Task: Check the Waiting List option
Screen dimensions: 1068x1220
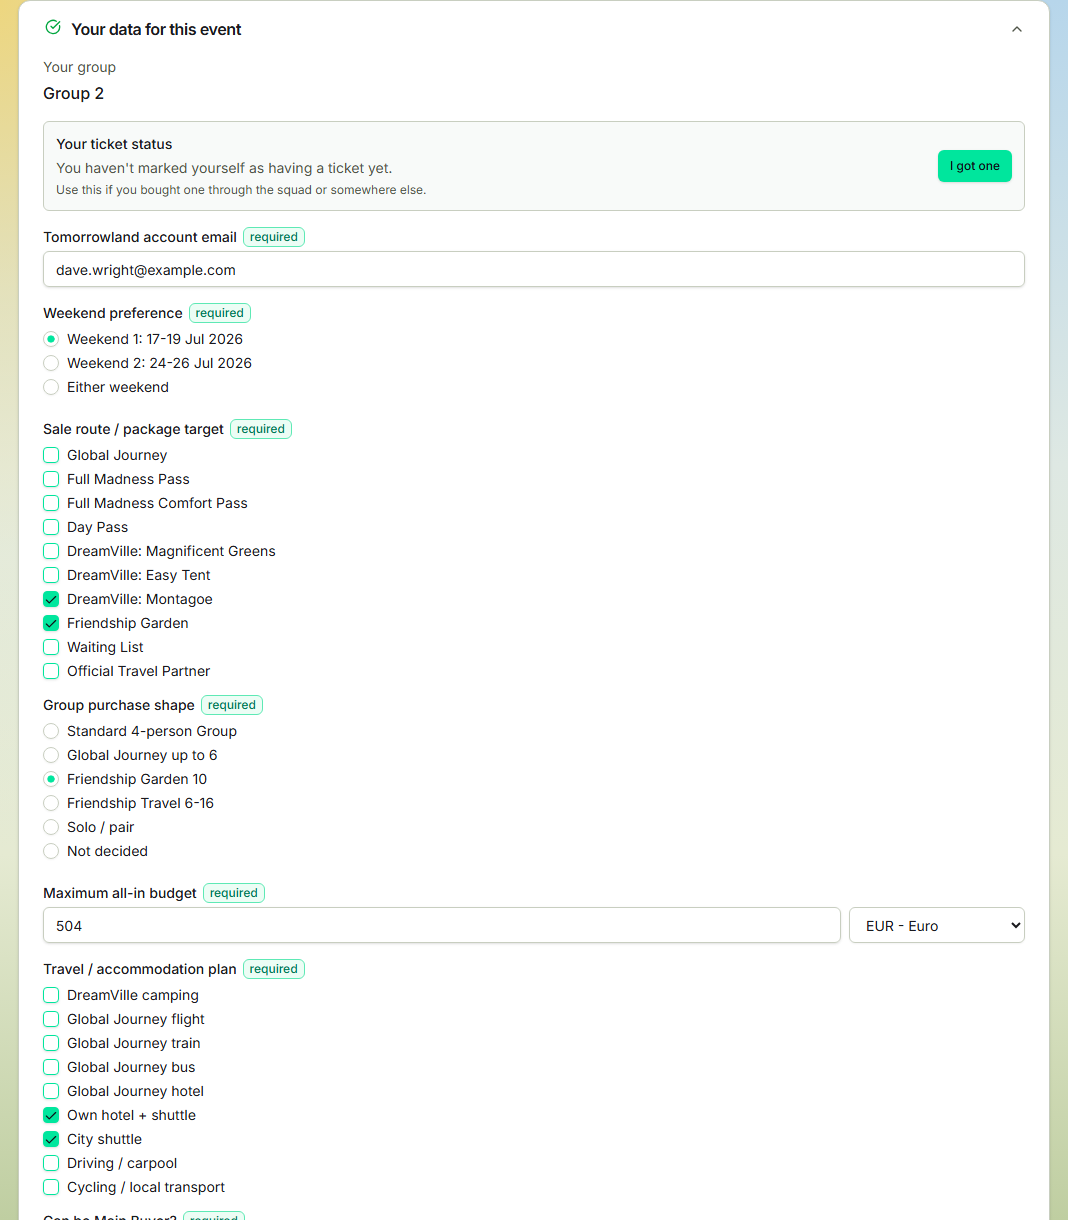Action: click(51, 647)
